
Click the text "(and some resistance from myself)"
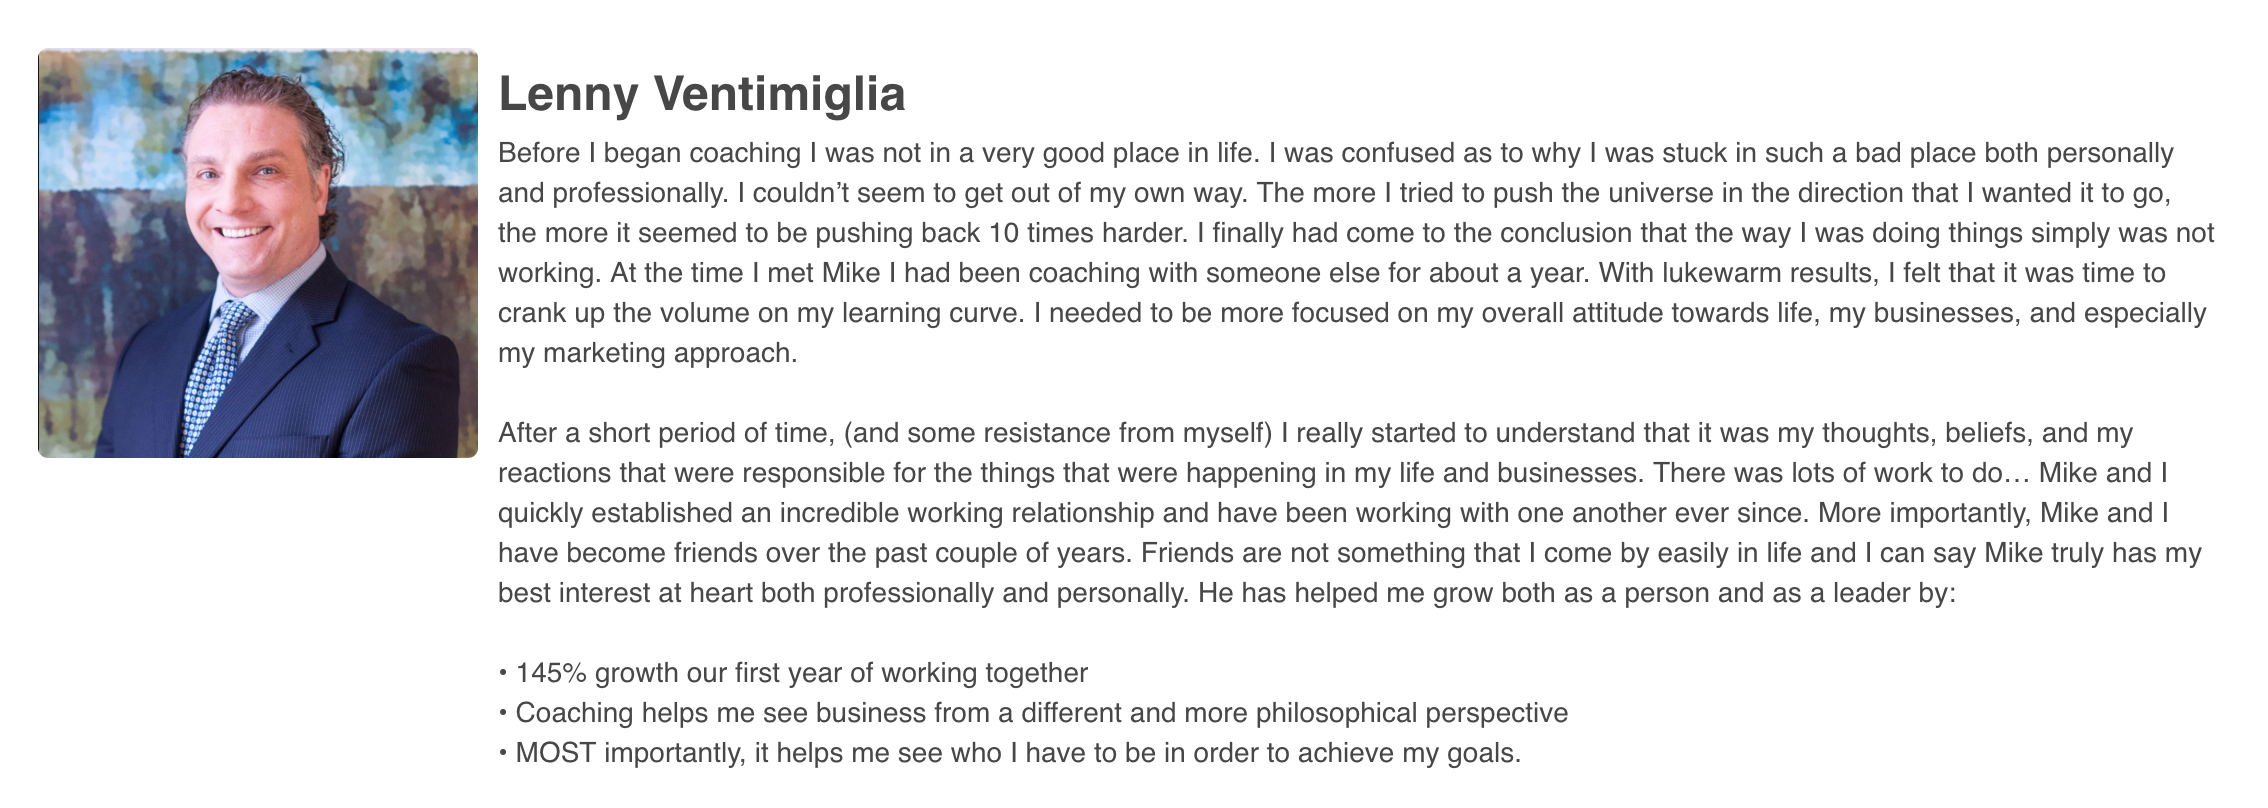coord(1057,433)
